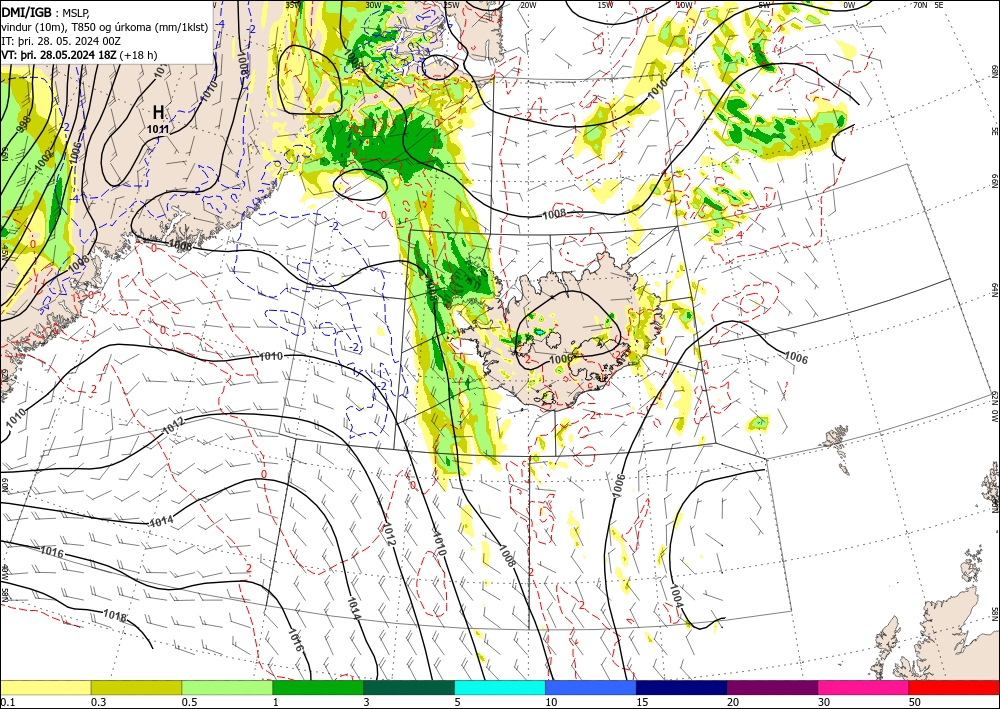Click the "1002" isobar label

pyautogui.click(x=44, y=160)
